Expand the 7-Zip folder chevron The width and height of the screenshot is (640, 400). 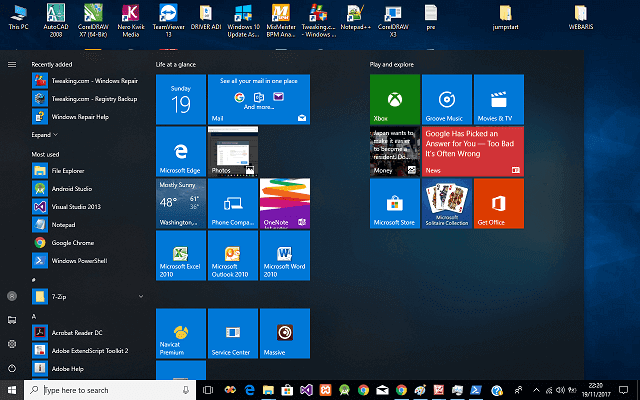(141, 296)
